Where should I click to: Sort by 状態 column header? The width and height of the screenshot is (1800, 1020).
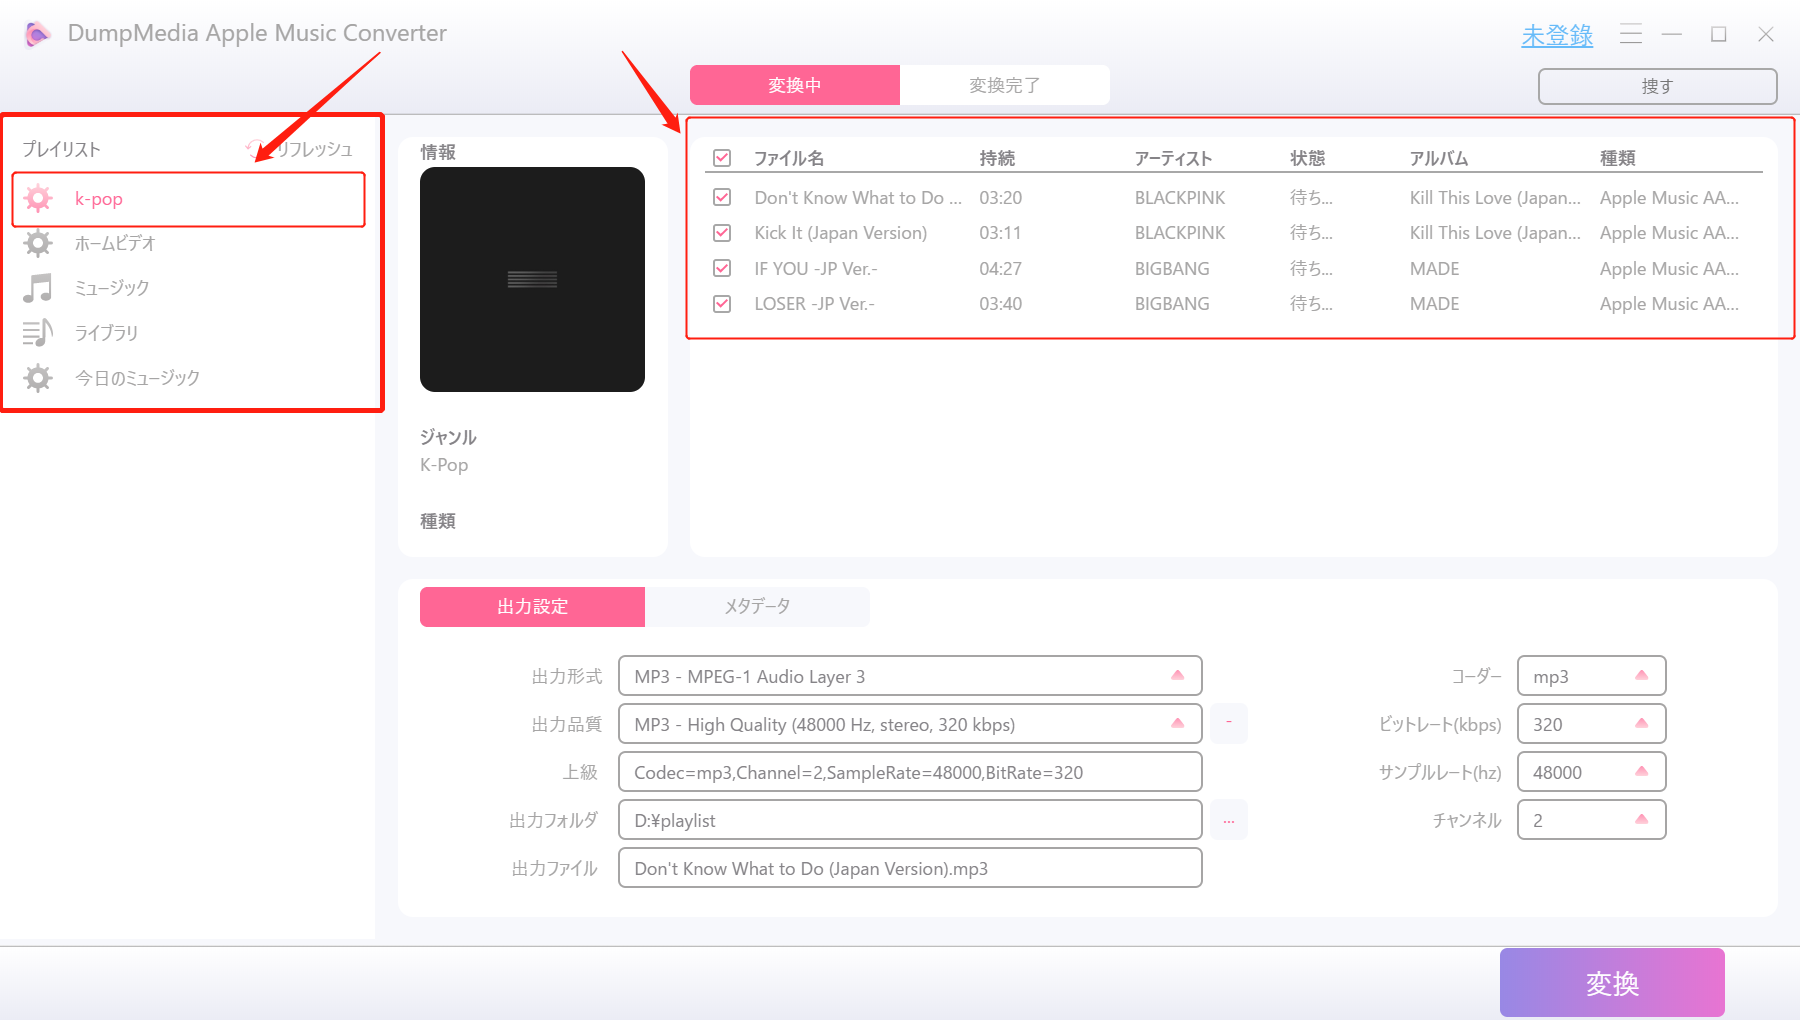1307,158
